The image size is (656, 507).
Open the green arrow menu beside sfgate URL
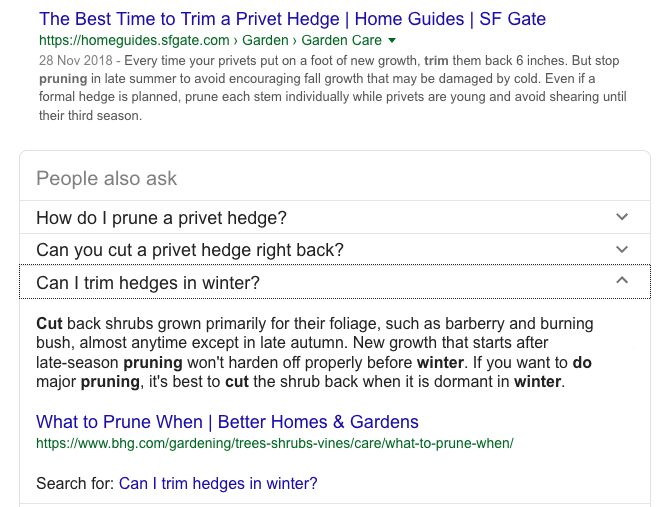pos(392,40)
